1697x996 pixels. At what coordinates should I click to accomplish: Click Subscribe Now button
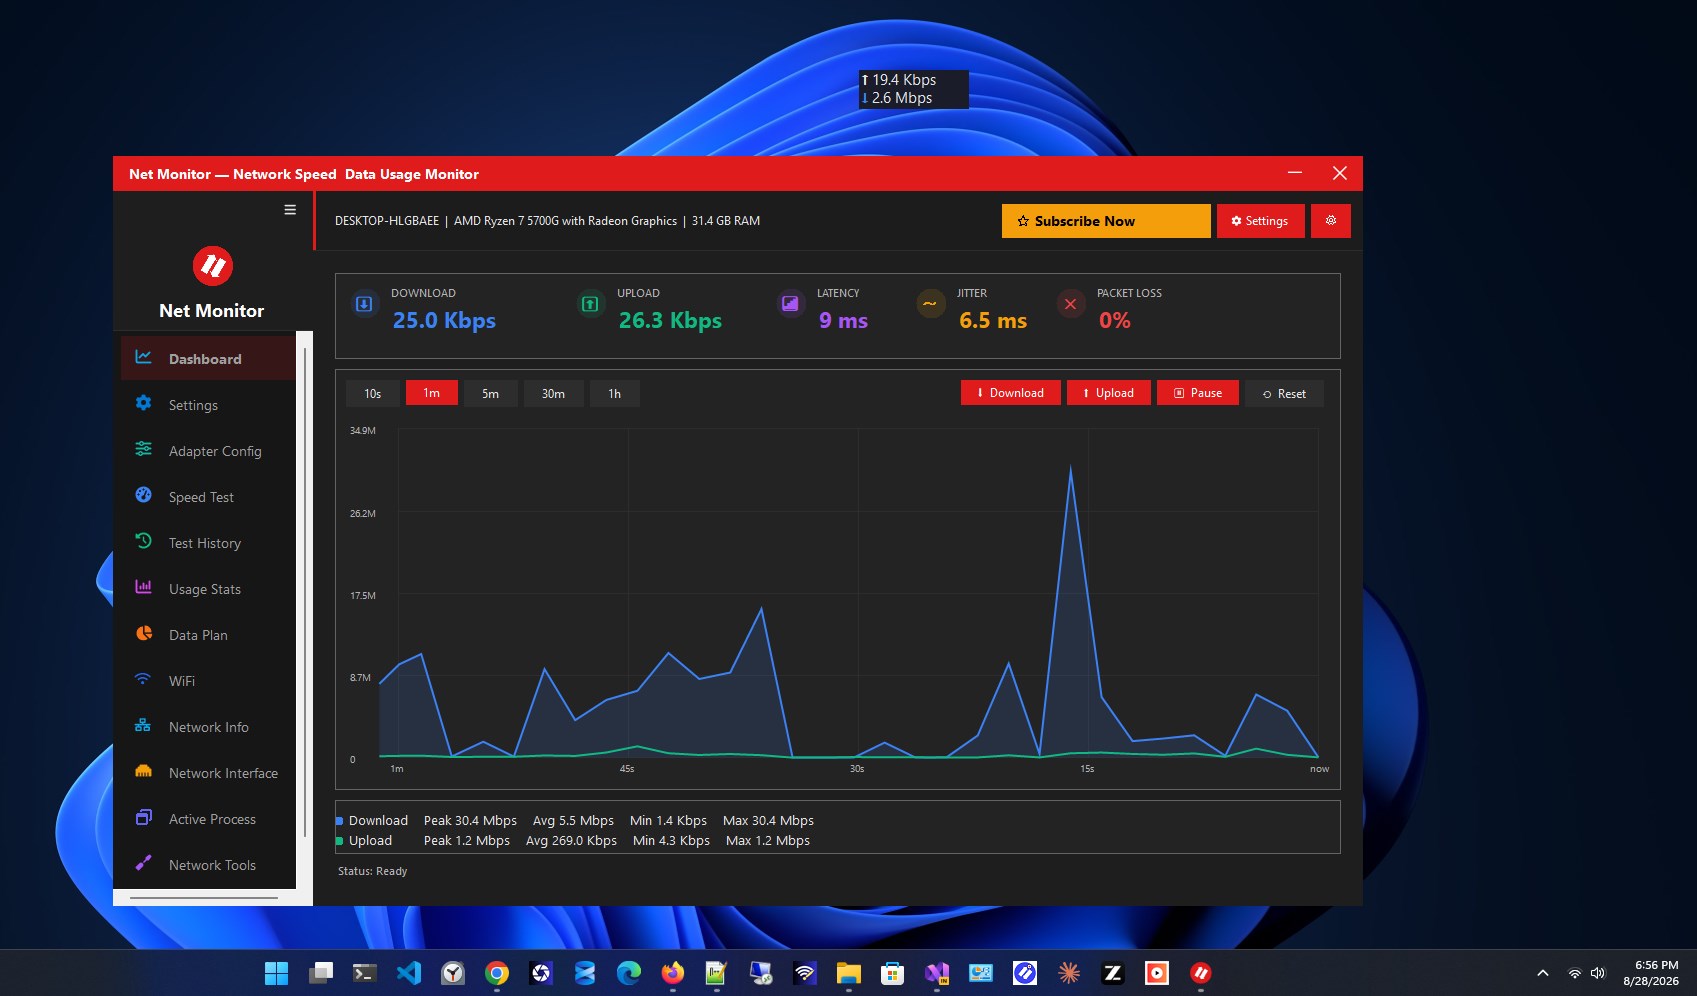tap(1106, 221)
